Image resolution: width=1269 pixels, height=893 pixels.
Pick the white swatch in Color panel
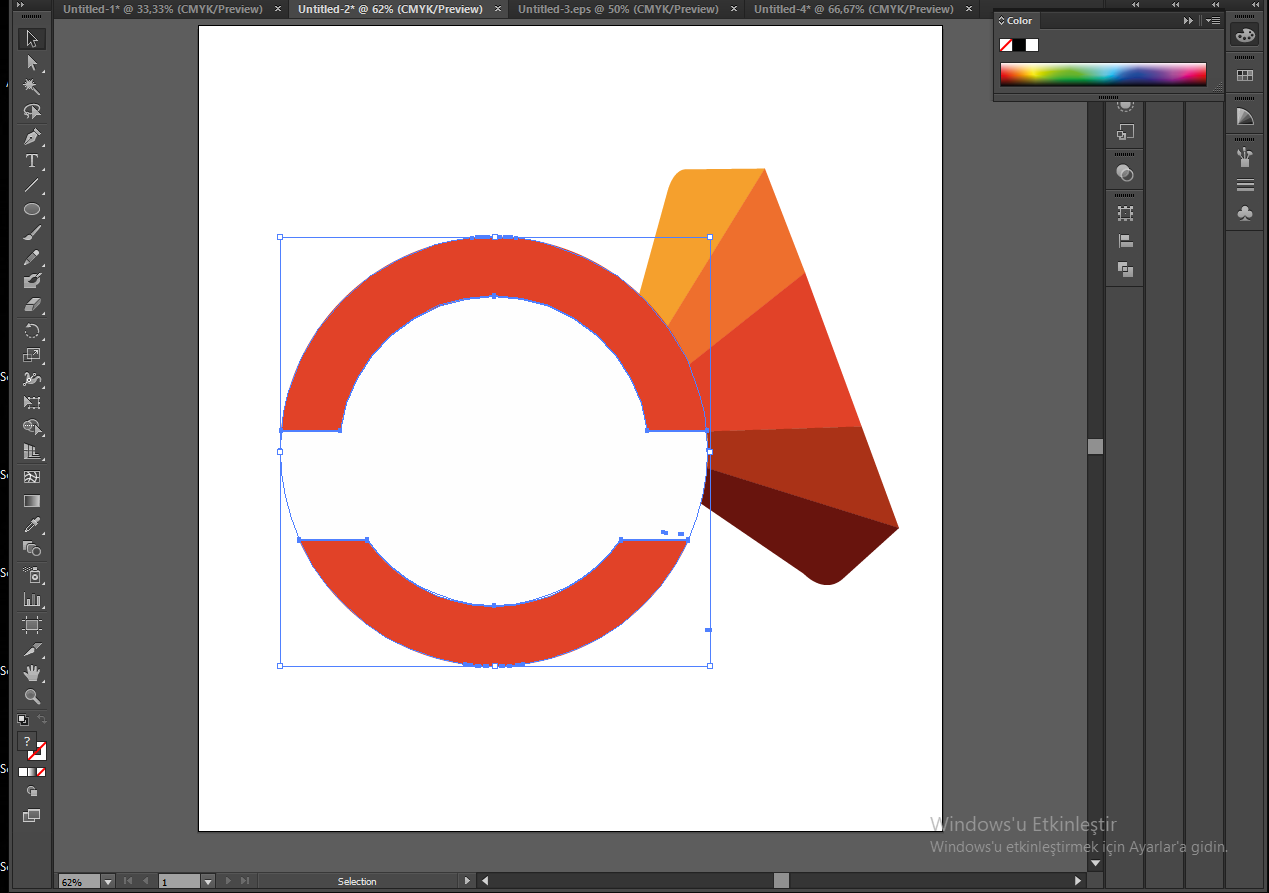click(1032, 45)
